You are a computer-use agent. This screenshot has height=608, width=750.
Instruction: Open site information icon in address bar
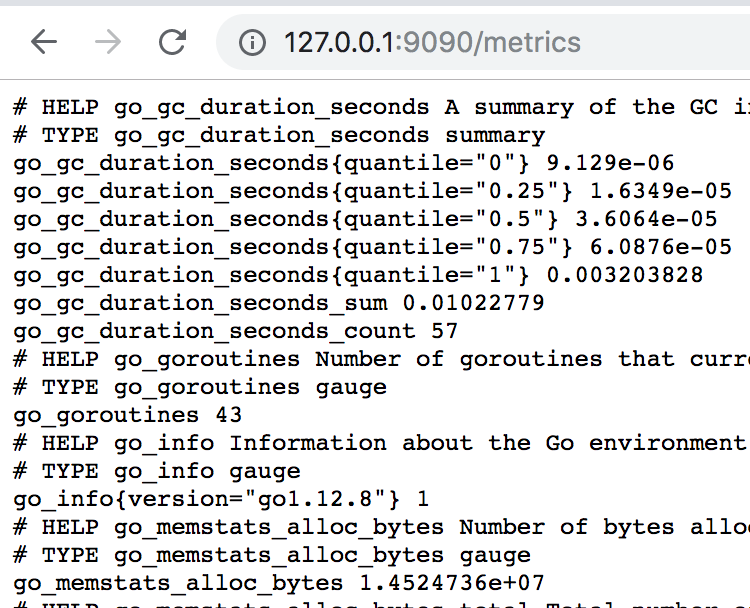[x=252, y=43]
